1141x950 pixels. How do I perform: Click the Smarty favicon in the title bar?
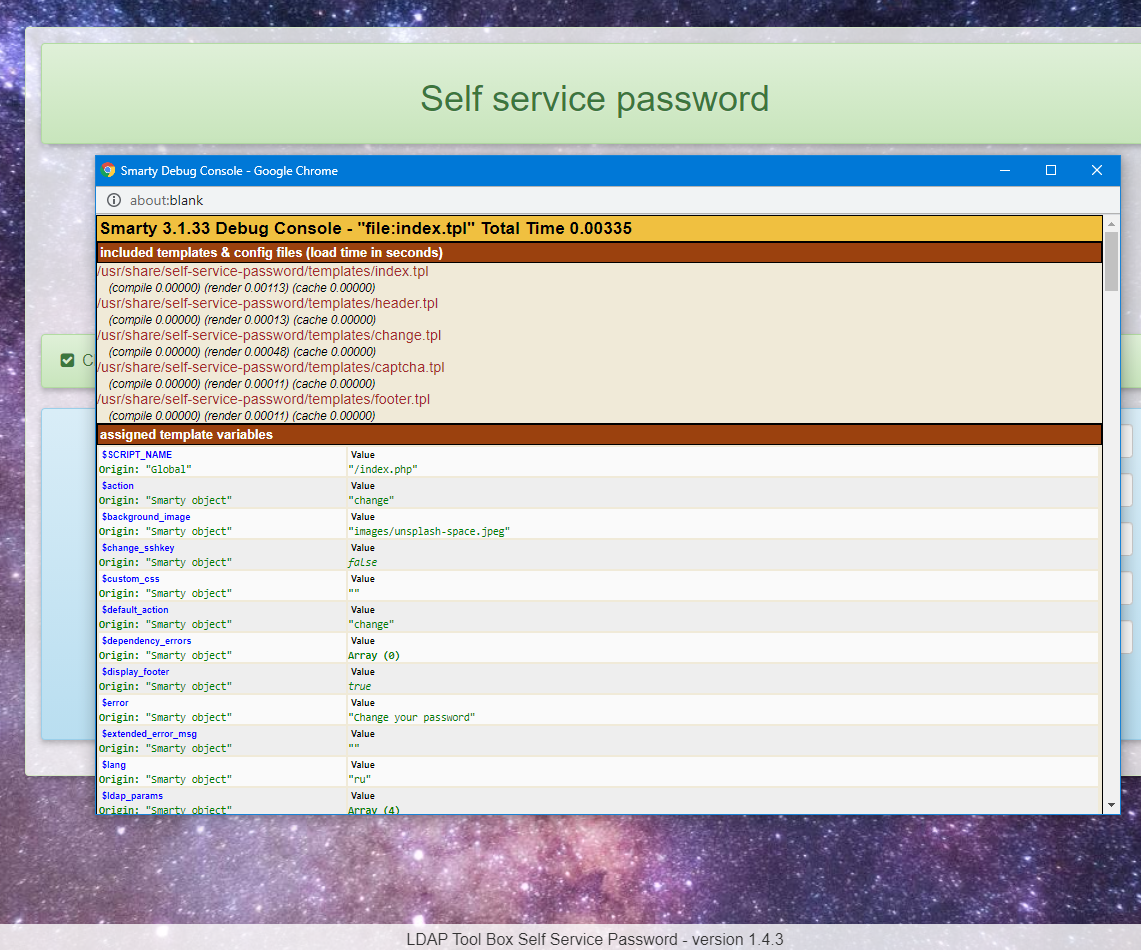click(108, 170)
